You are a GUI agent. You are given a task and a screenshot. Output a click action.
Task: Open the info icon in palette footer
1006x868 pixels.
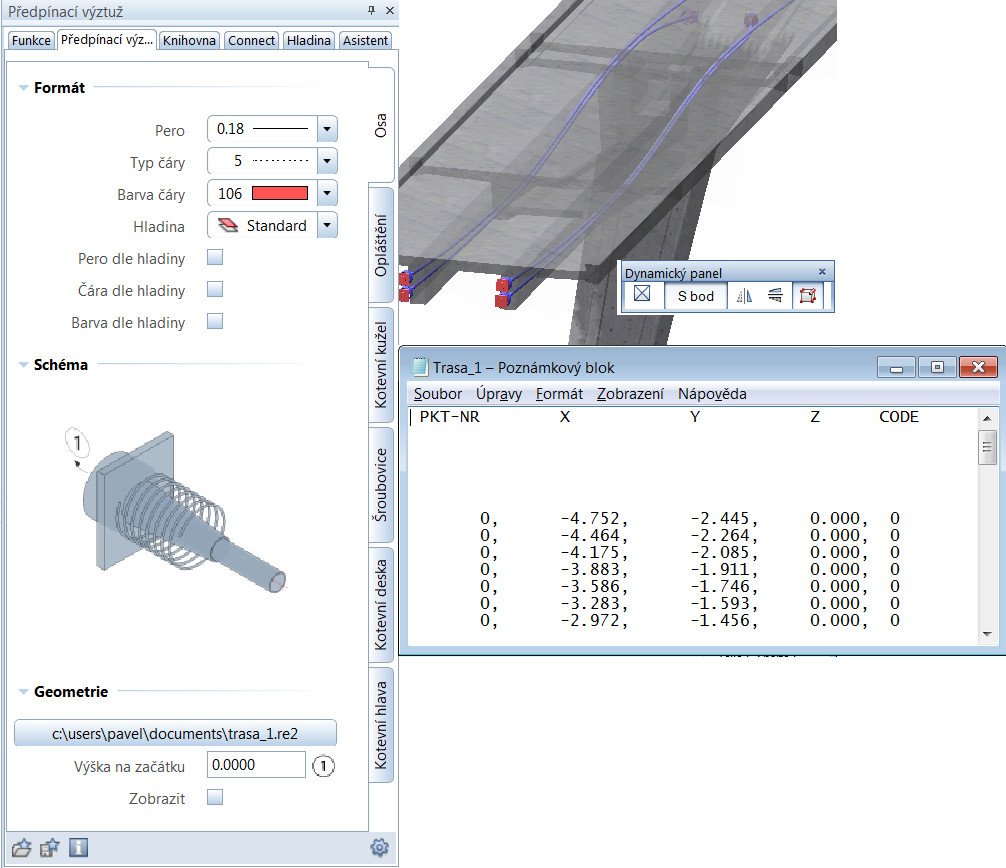click(x=78, y=848)
